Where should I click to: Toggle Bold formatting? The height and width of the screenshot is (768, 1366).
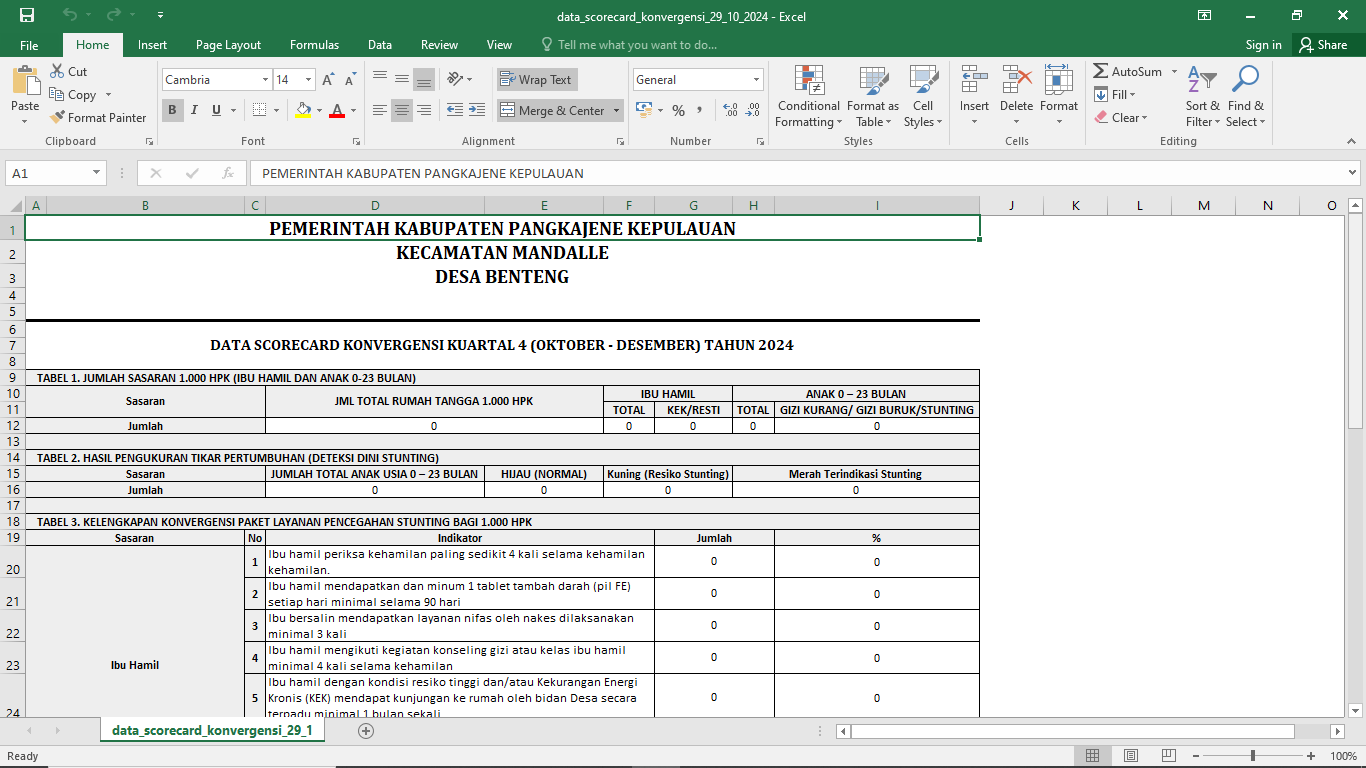click(173, 110)
